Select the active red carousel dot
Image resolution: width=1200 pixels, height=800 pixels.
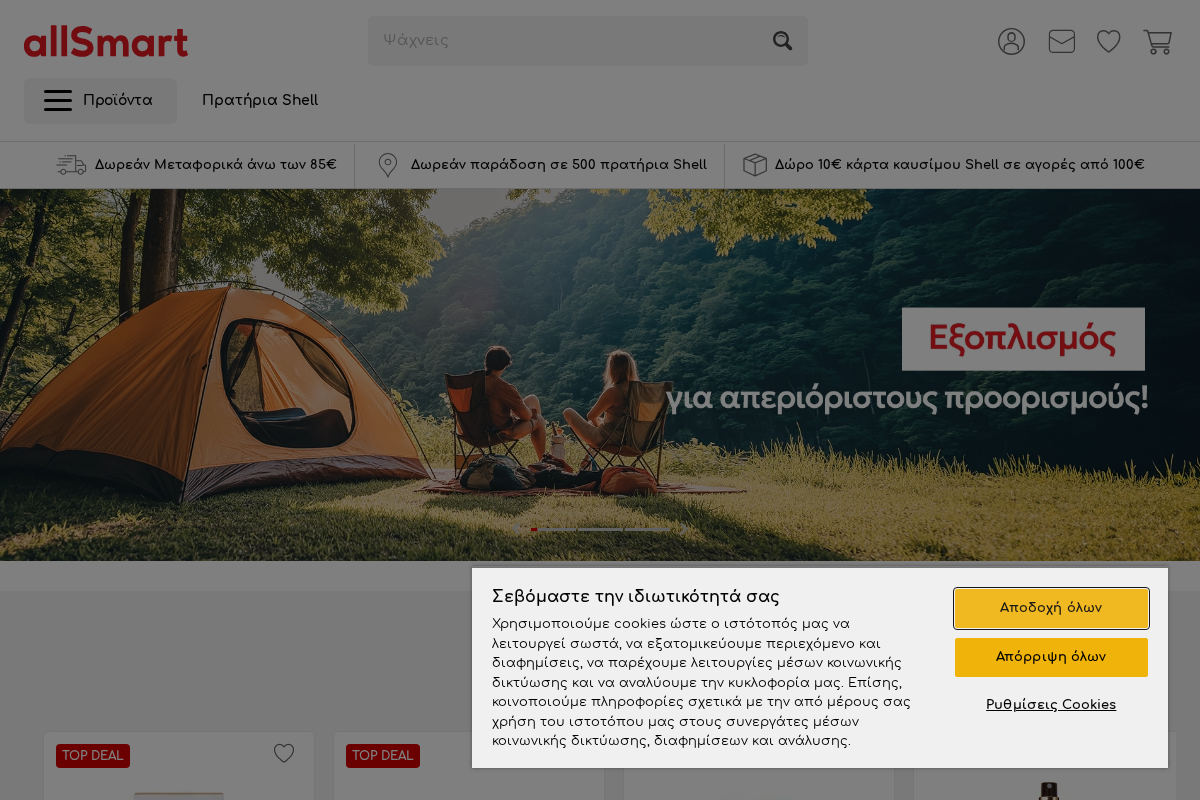(534, 529)
